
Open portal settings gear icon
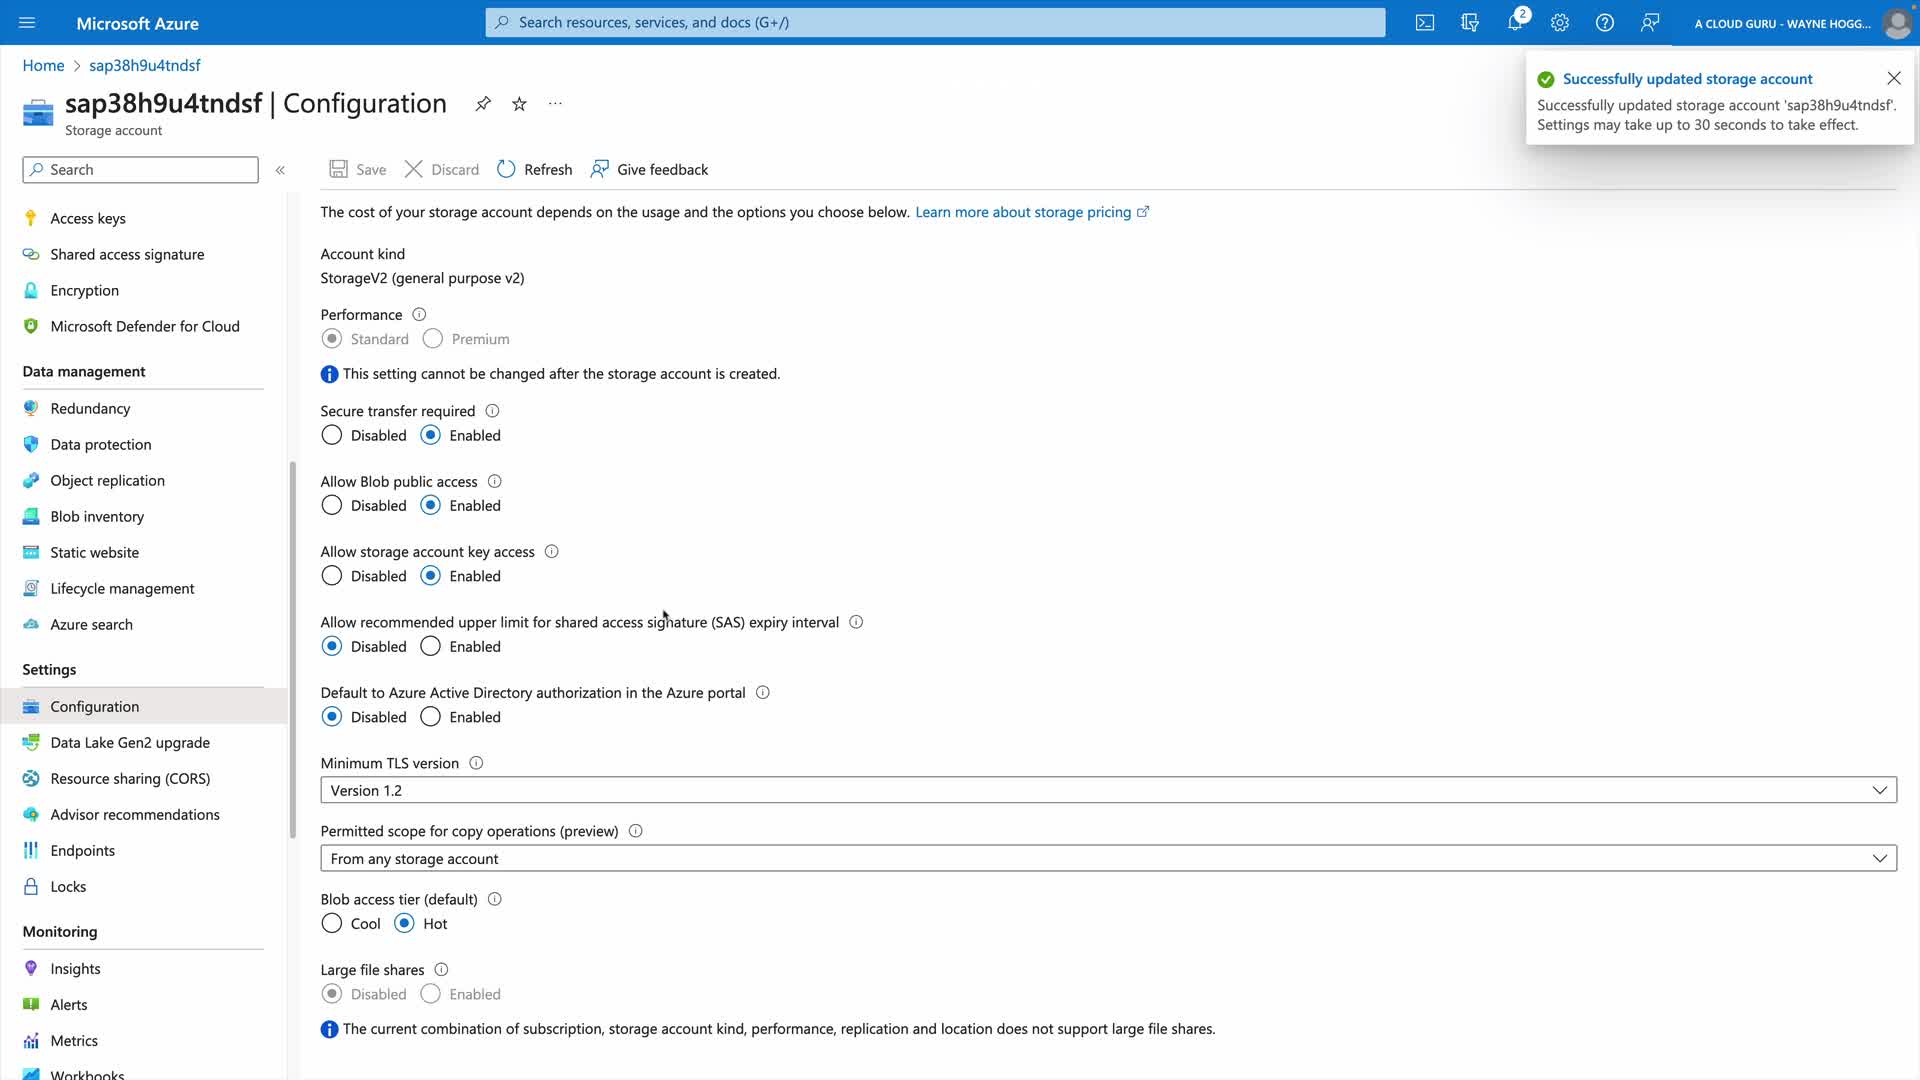[1559, 23]
